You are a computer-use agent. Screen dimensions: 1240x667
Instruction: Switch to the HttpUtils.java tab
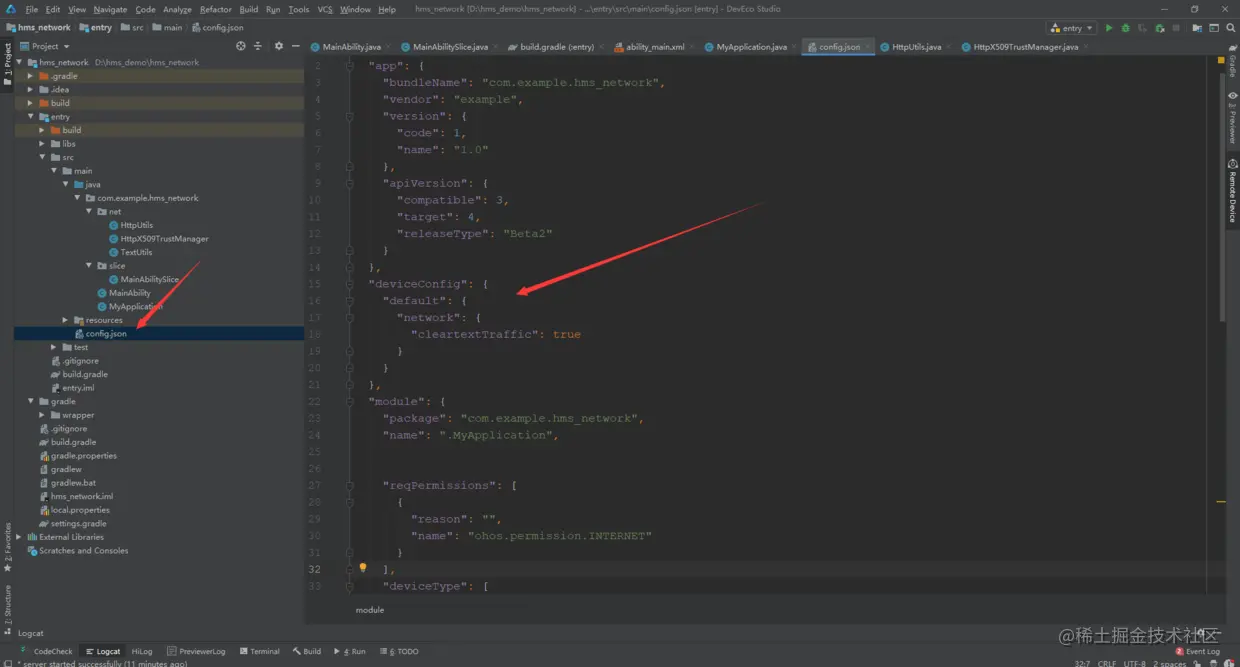916,47
